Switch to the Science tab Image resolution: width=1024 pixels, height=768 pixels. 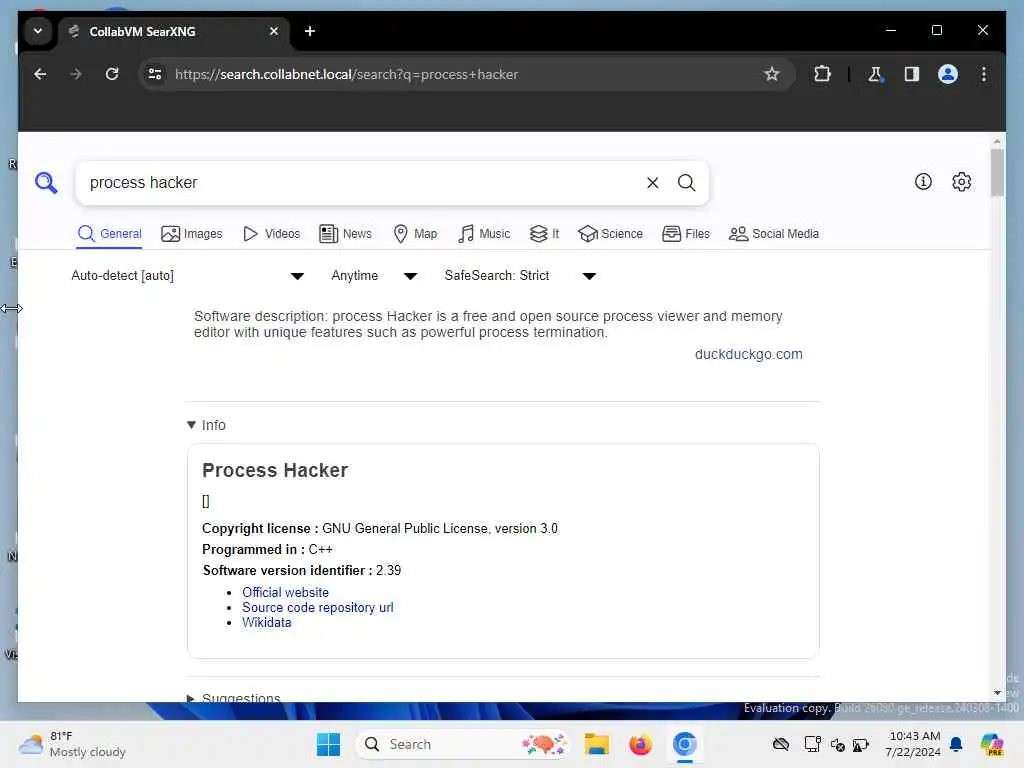click(611, 234)
